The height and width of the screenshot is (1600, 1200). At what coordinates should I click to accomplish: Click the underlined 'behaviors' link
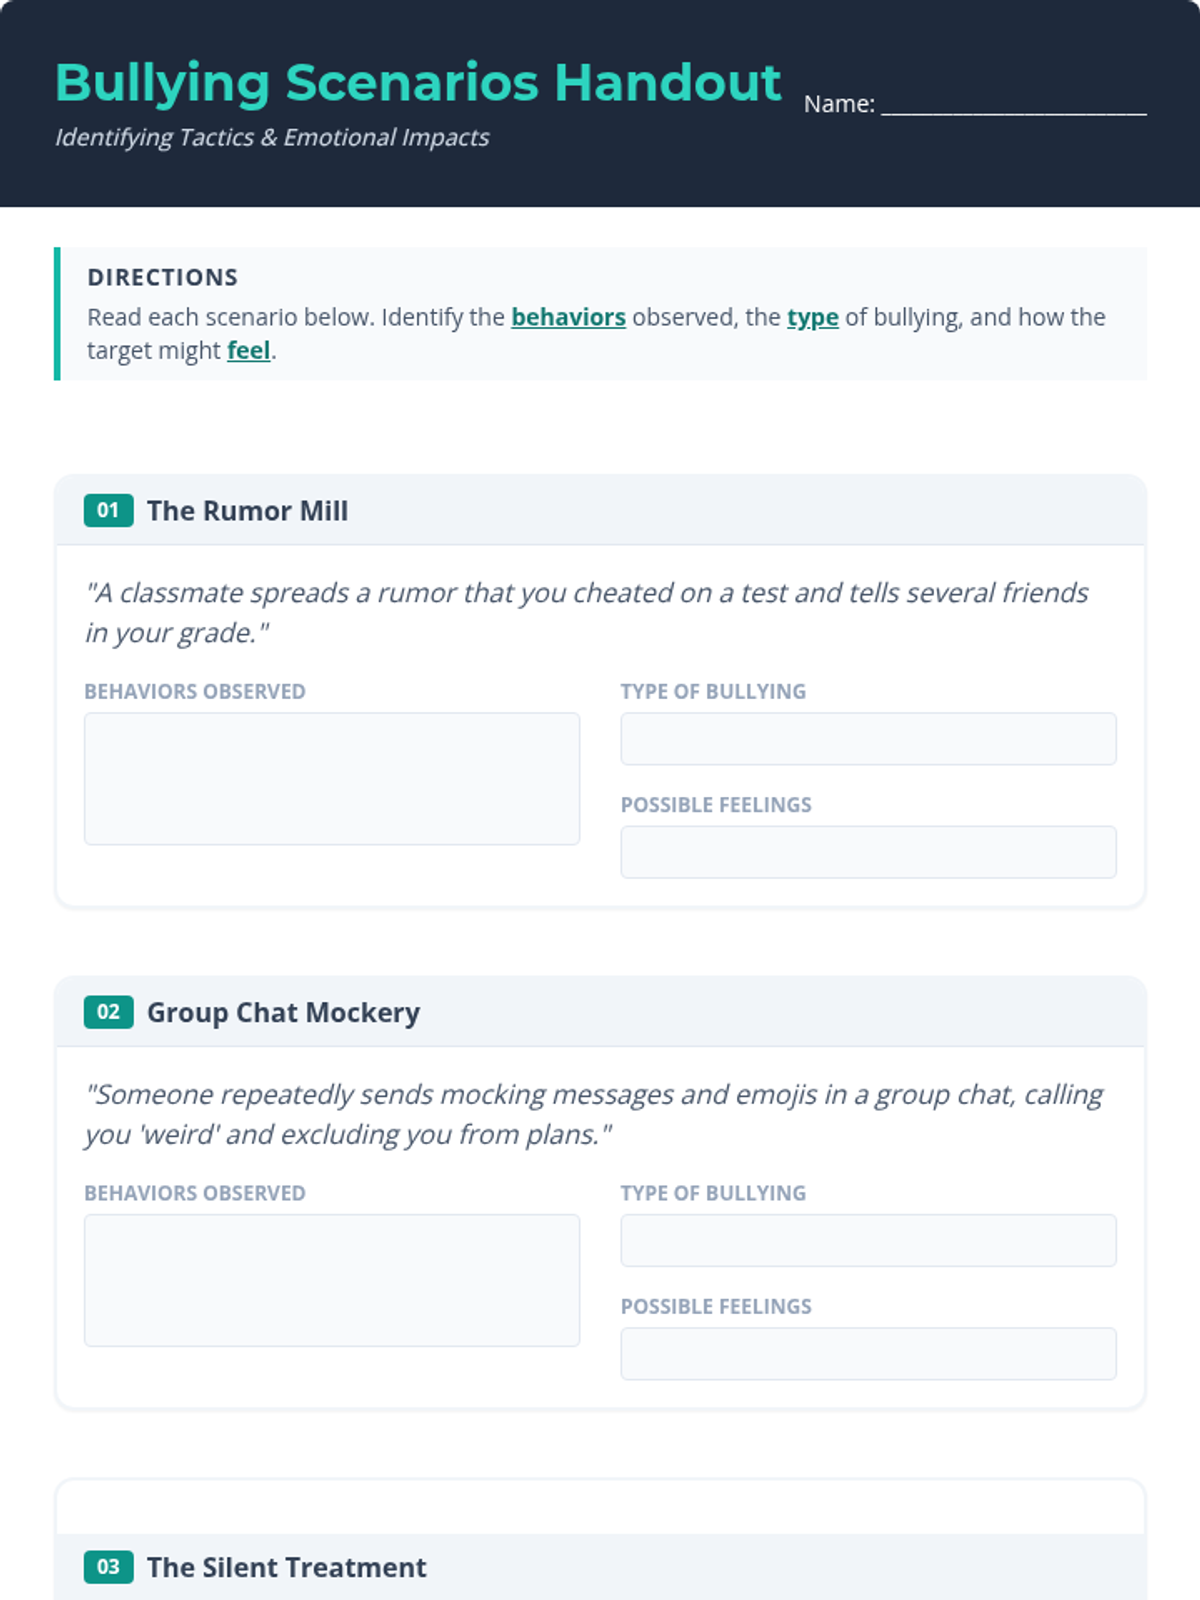(x=568, y=317)
